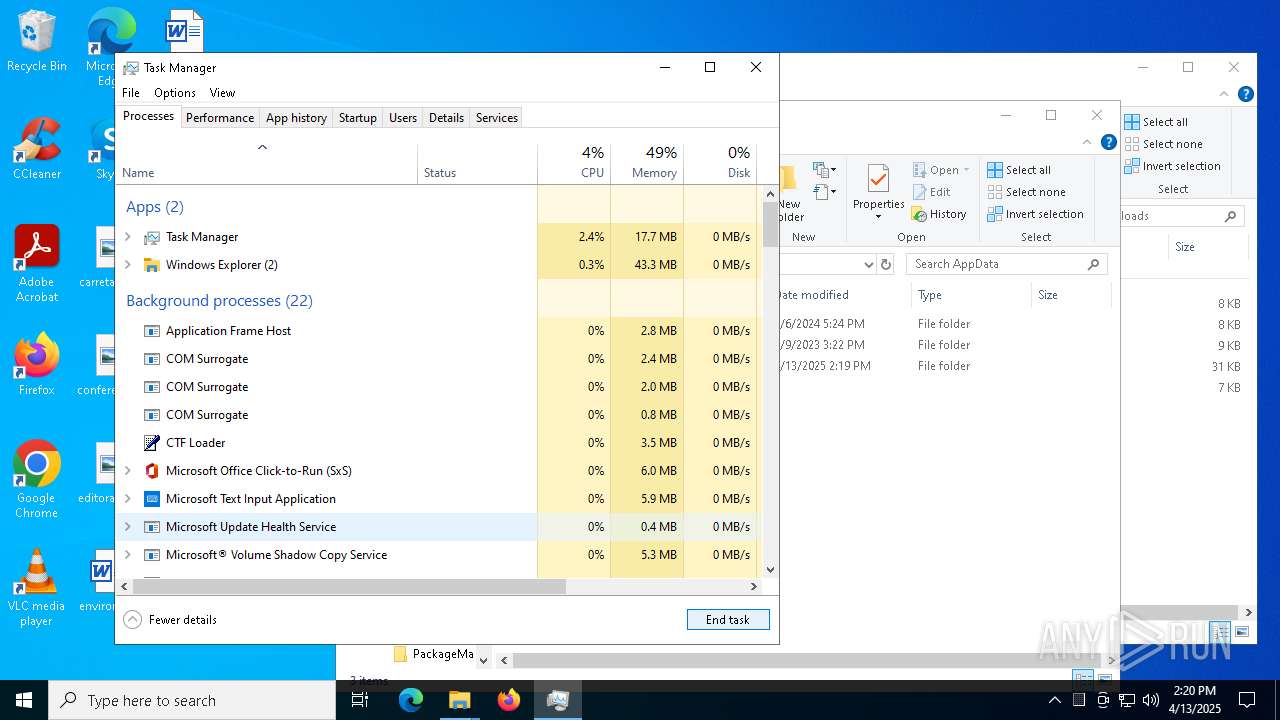This screenshot has height=720, width=1280.
Task: Collapse to Fewer details view
Action: point(170,620)
